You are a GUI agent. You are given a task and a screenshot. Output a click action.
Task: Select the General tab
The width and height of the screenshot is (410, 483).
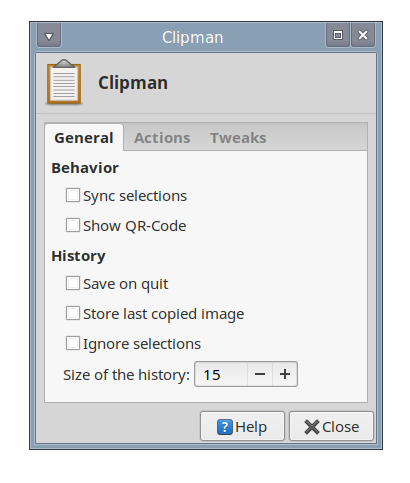pos(84,138)
